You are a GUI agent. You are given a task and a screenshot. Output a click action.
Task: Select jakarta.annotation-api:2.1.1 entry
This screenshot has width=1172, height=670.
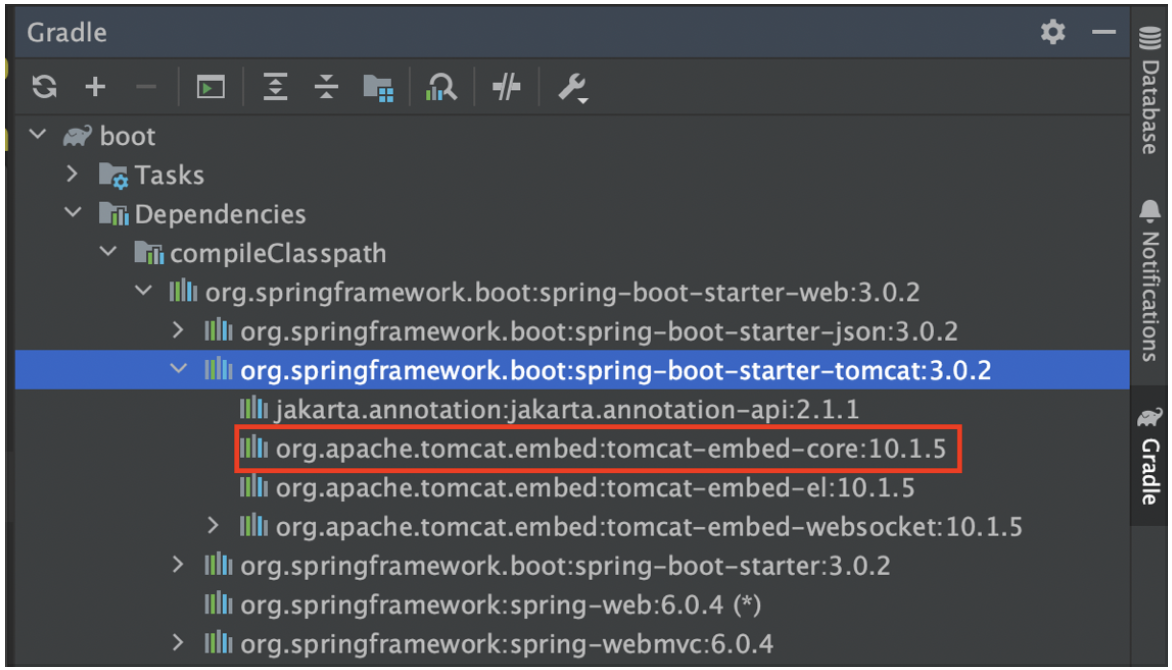[x=573, y=409]
